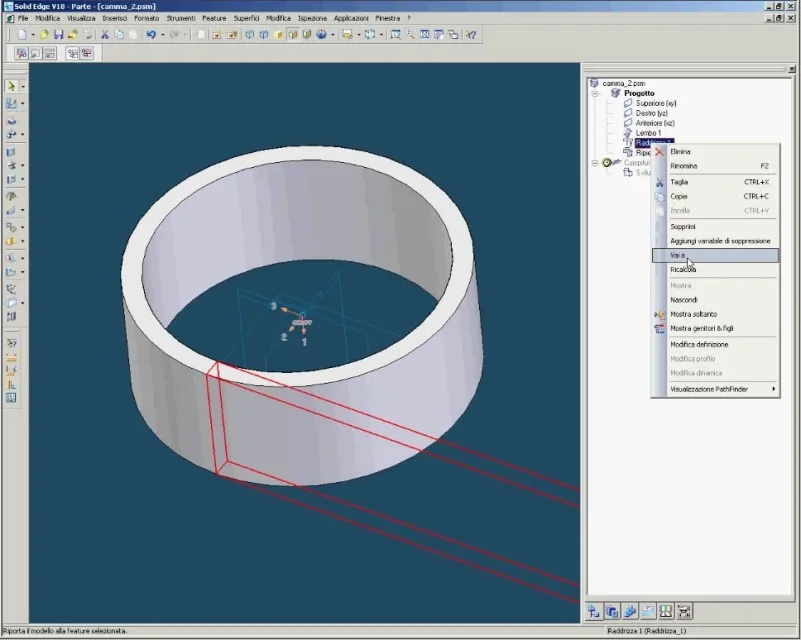The width and height of the screenshot is (801, 640).
Task: Click the Sketch tool icon in left toolbar
Action: [11, 103]
